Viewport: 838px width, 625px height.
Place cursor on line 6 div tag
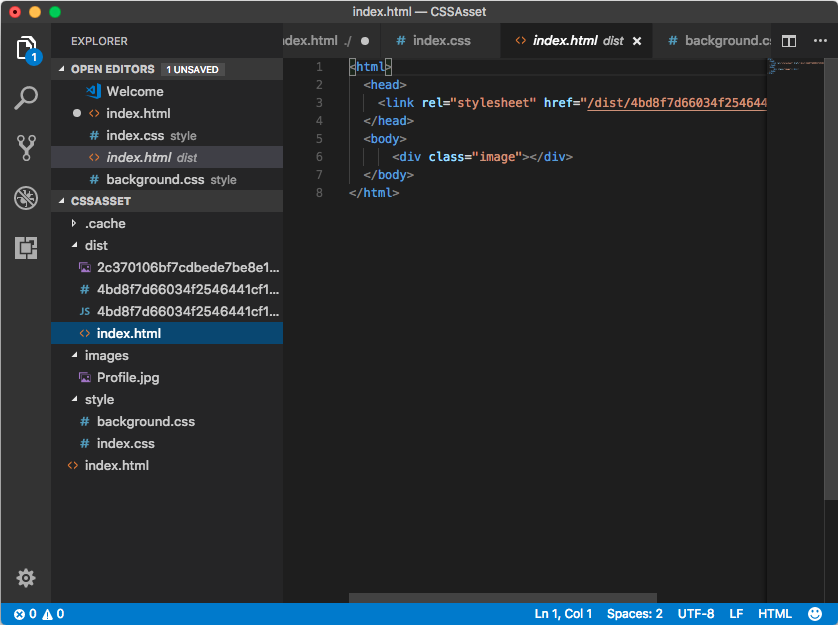[x=482, y=157]
